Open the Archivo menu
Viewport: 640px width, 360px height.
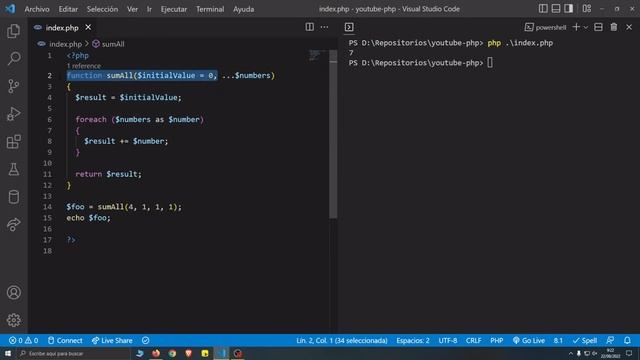pyautogui.click(x=37, y=9)
